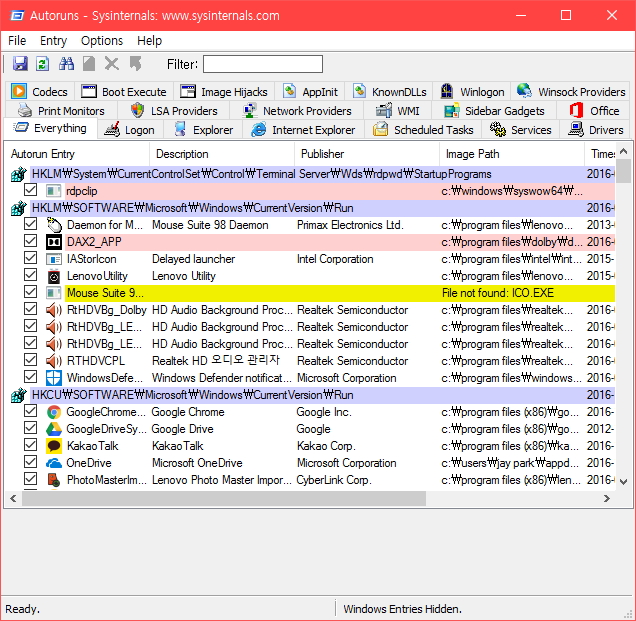
Task: Click the Find binoculars icon
Action: click(x=66, y=64)
